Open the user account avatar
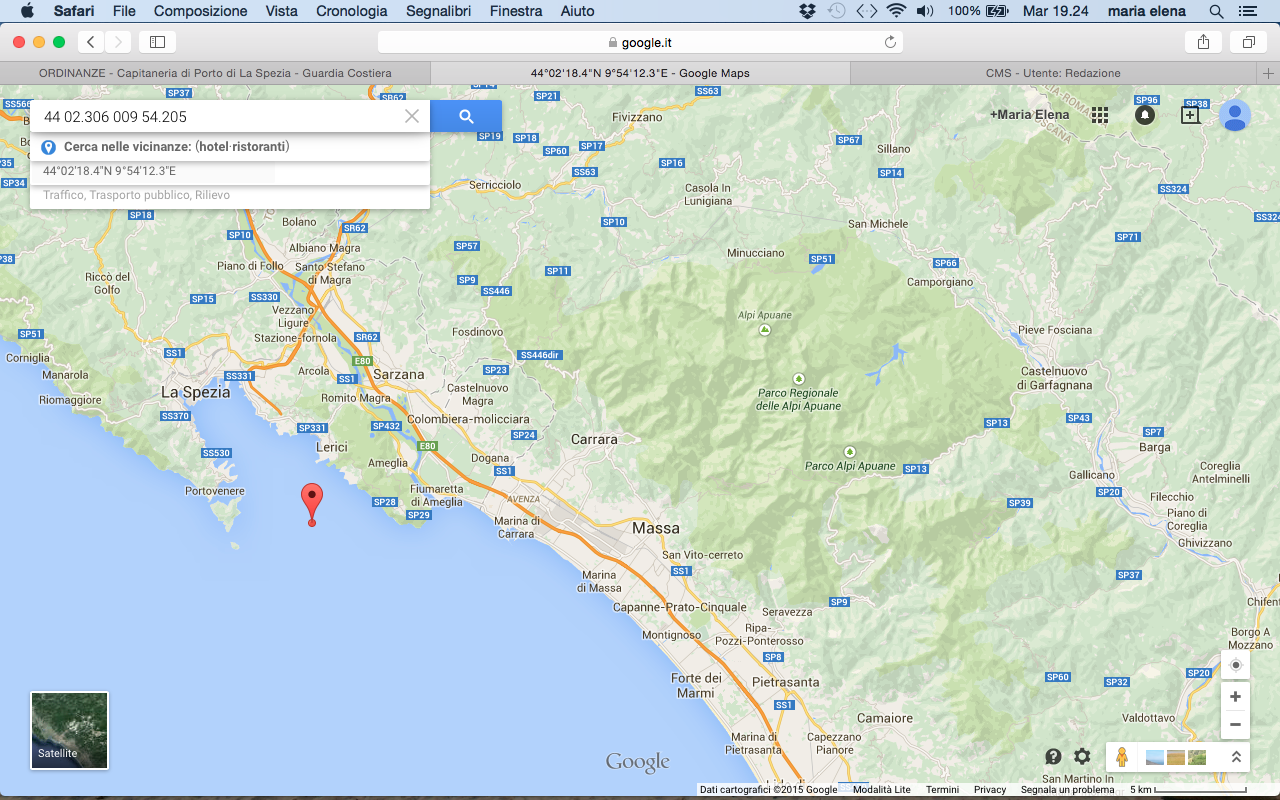The image size is (1280, 800). [x=1235, y=116]
